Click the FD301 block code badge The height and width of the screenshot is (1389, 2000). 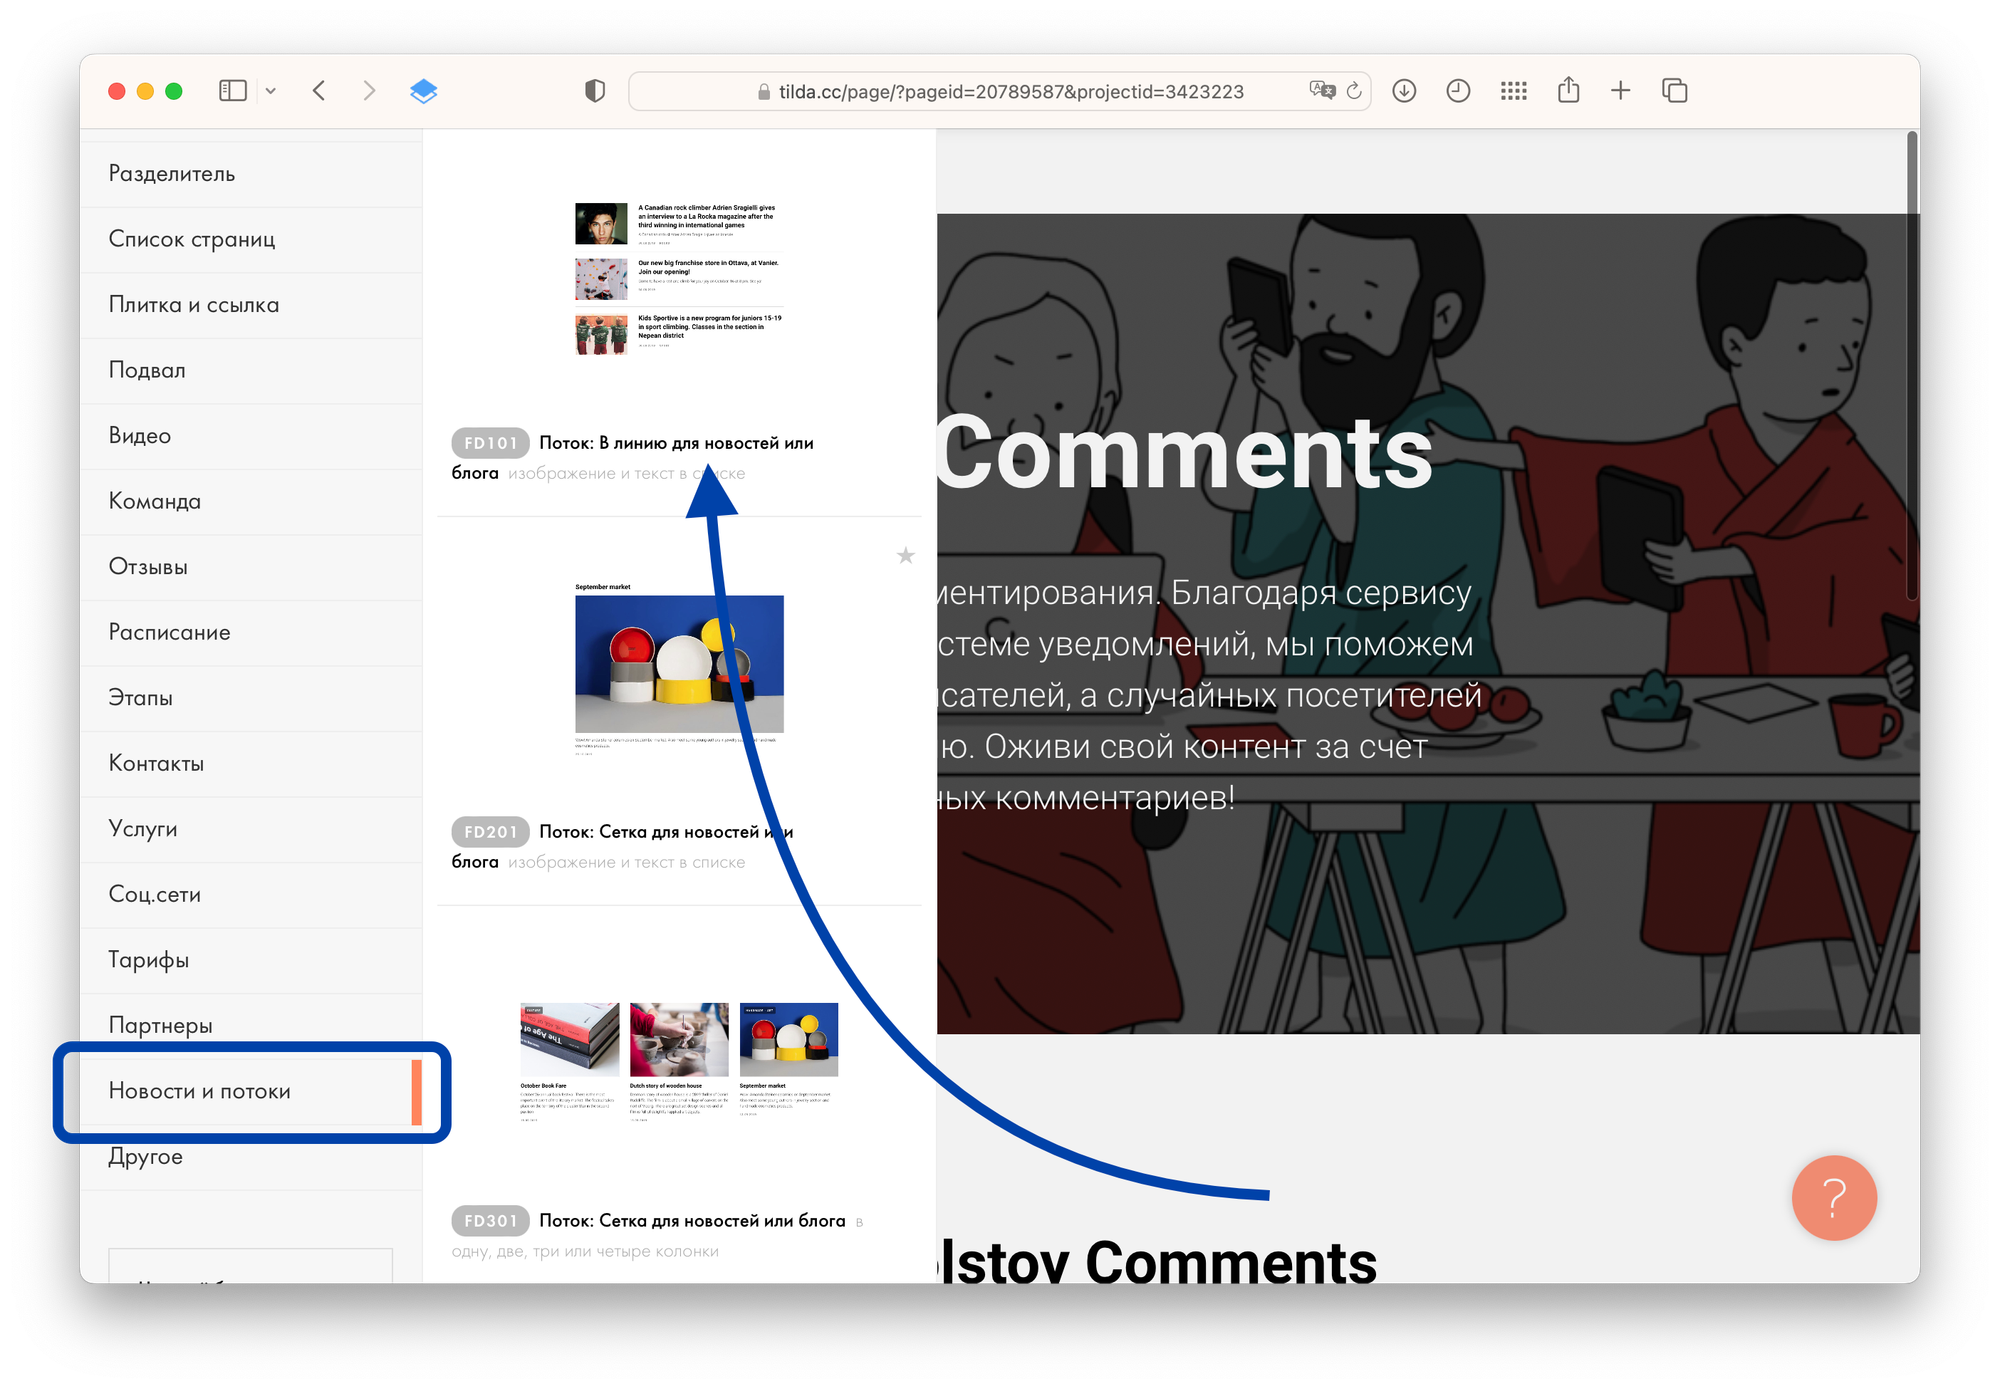point(490,1221)
